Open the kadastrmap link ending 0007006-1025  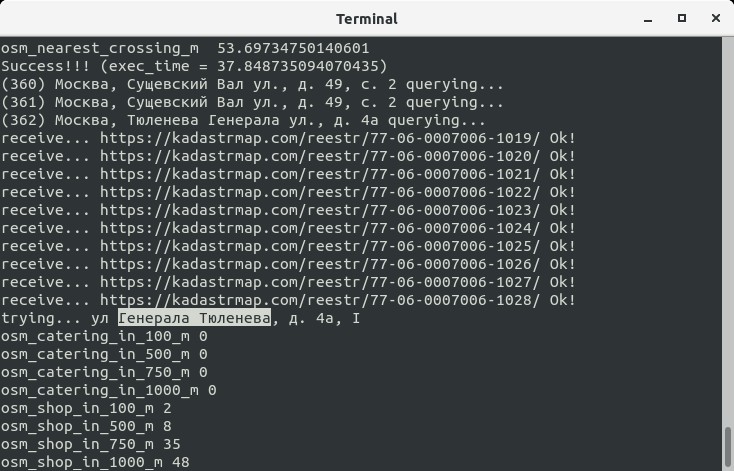320,246
